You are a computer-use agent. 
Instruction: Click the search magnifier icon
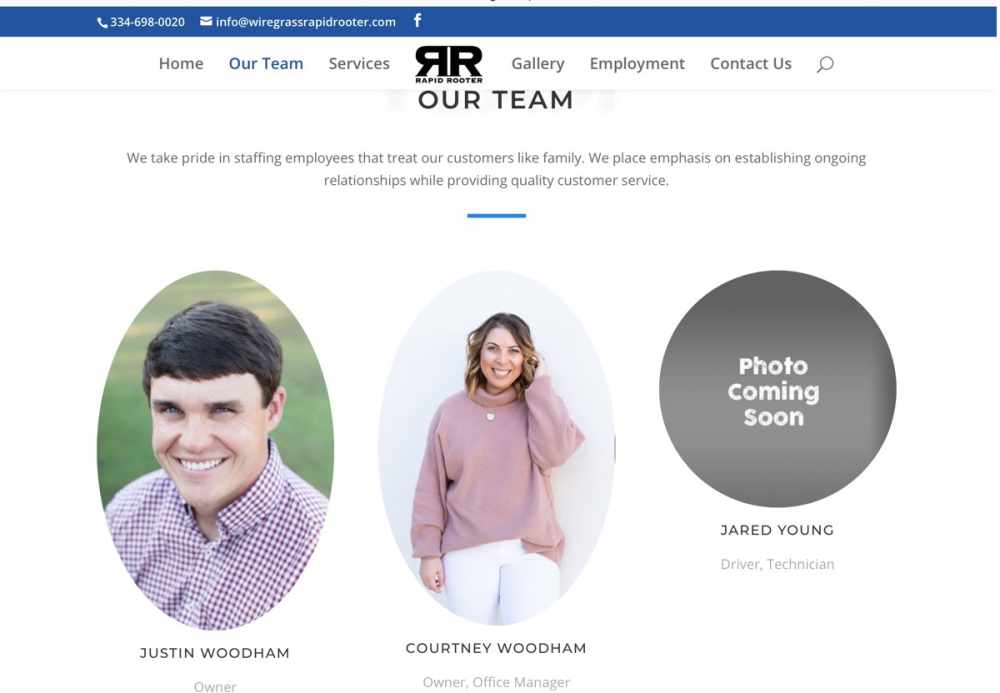(x=825, y=64)
